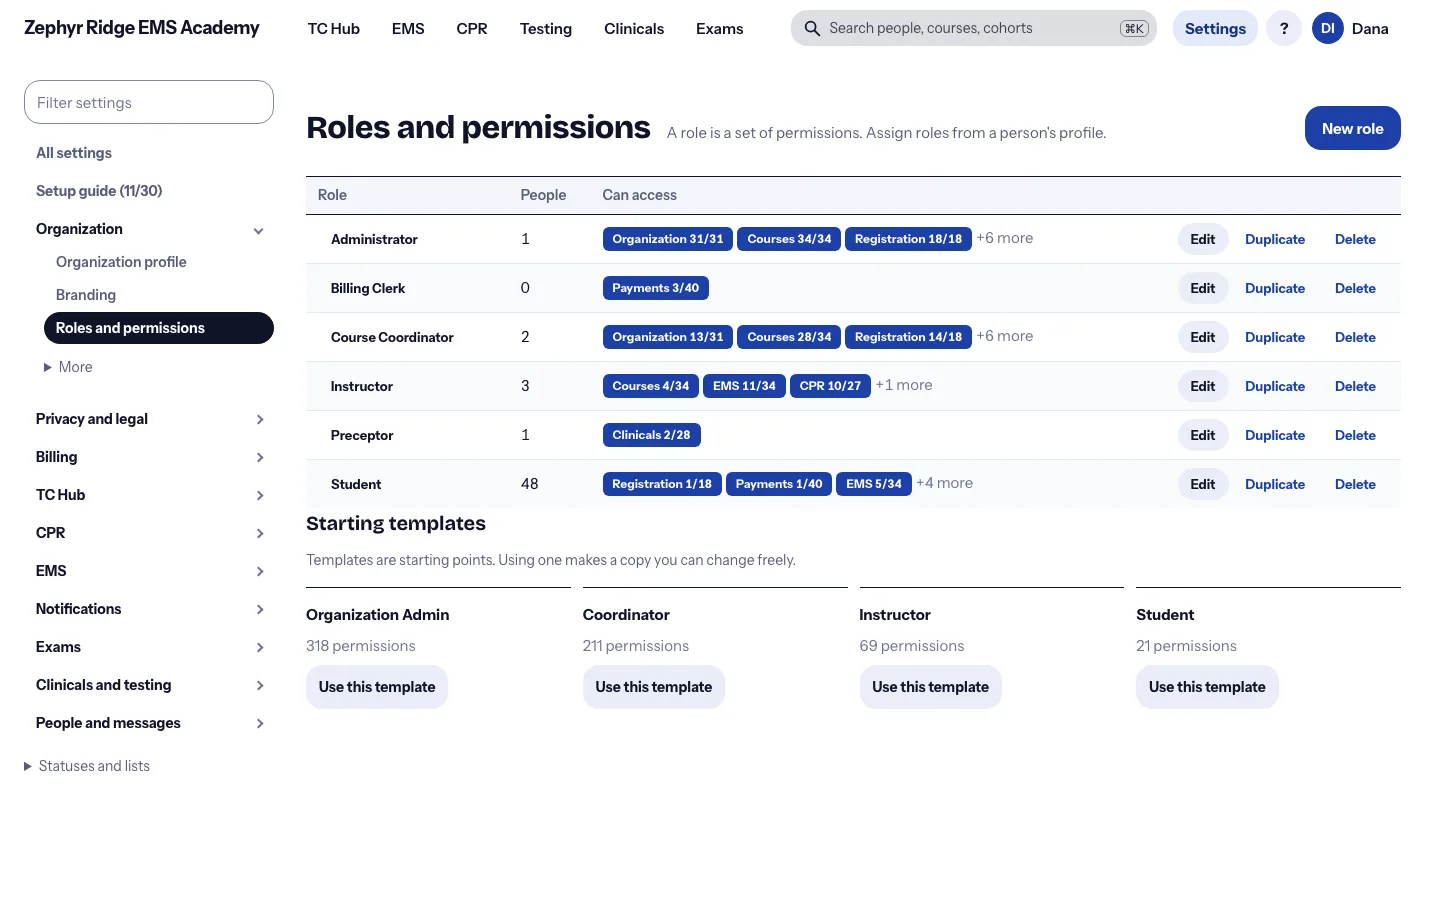Go to Clinicals in the top navigation
The image size is (1440, 900).
pos(634,29)
